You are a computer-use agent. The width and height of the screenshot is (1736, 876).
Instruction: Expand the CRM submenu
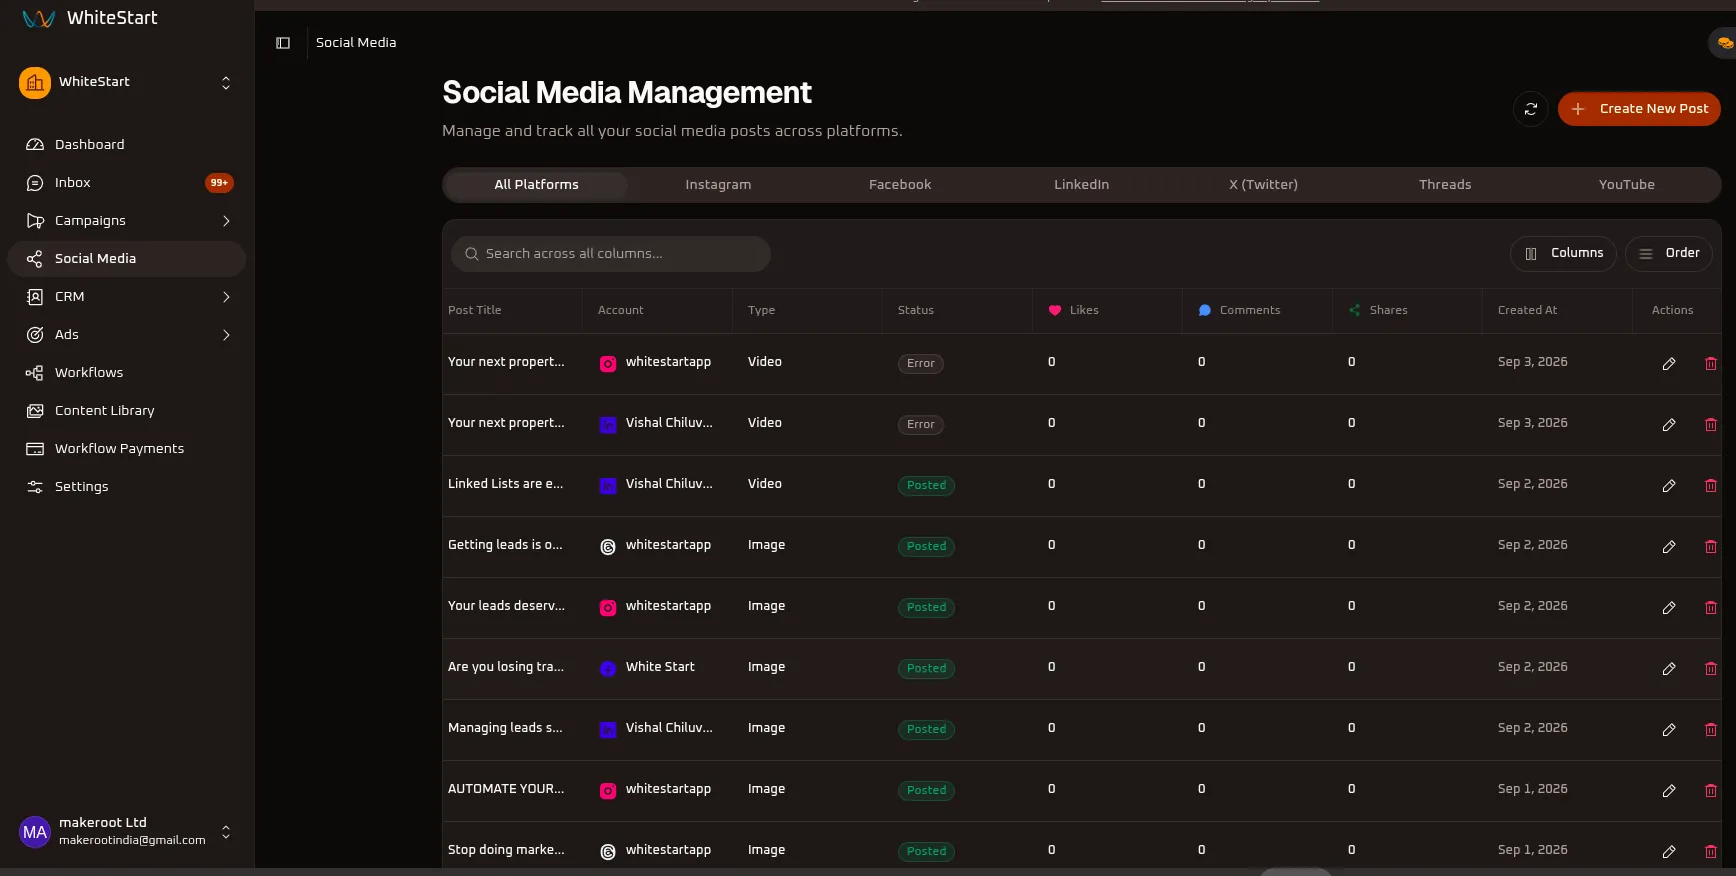[226, 297]
